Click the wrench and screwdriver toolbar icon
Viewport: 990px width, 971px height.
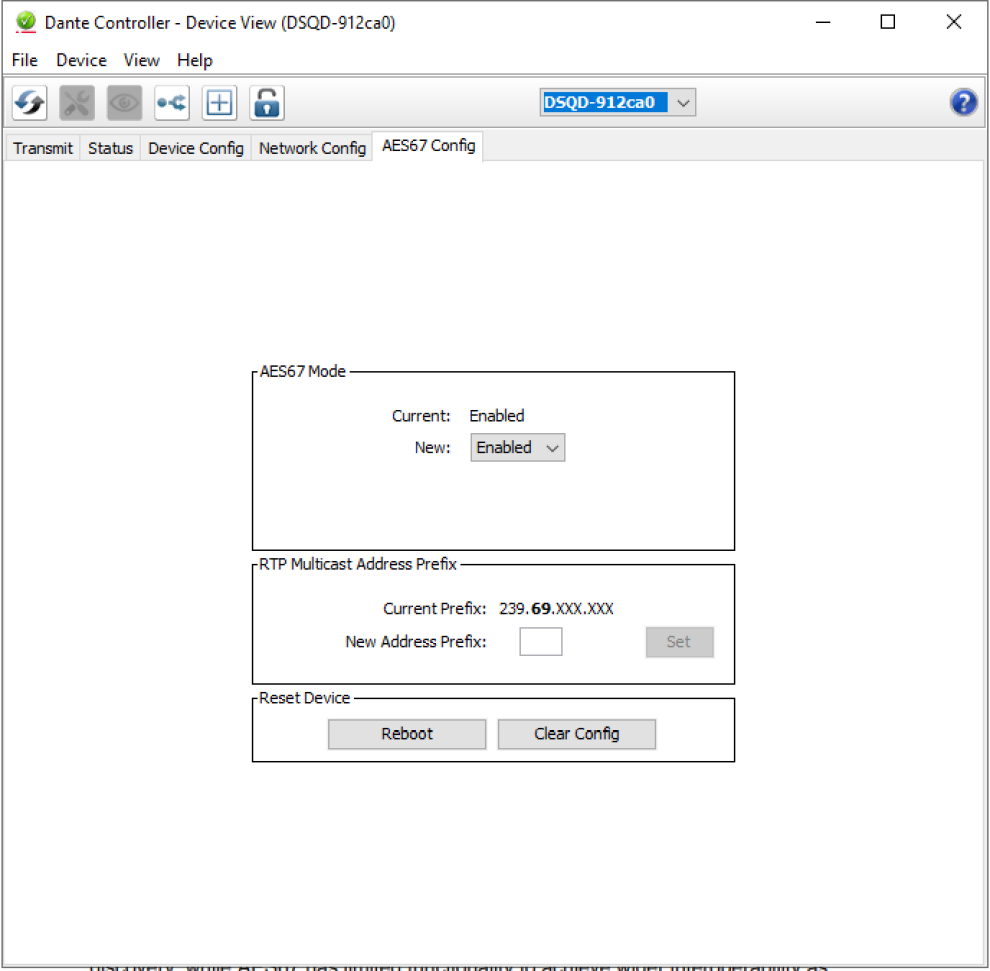tap(77, 102)
